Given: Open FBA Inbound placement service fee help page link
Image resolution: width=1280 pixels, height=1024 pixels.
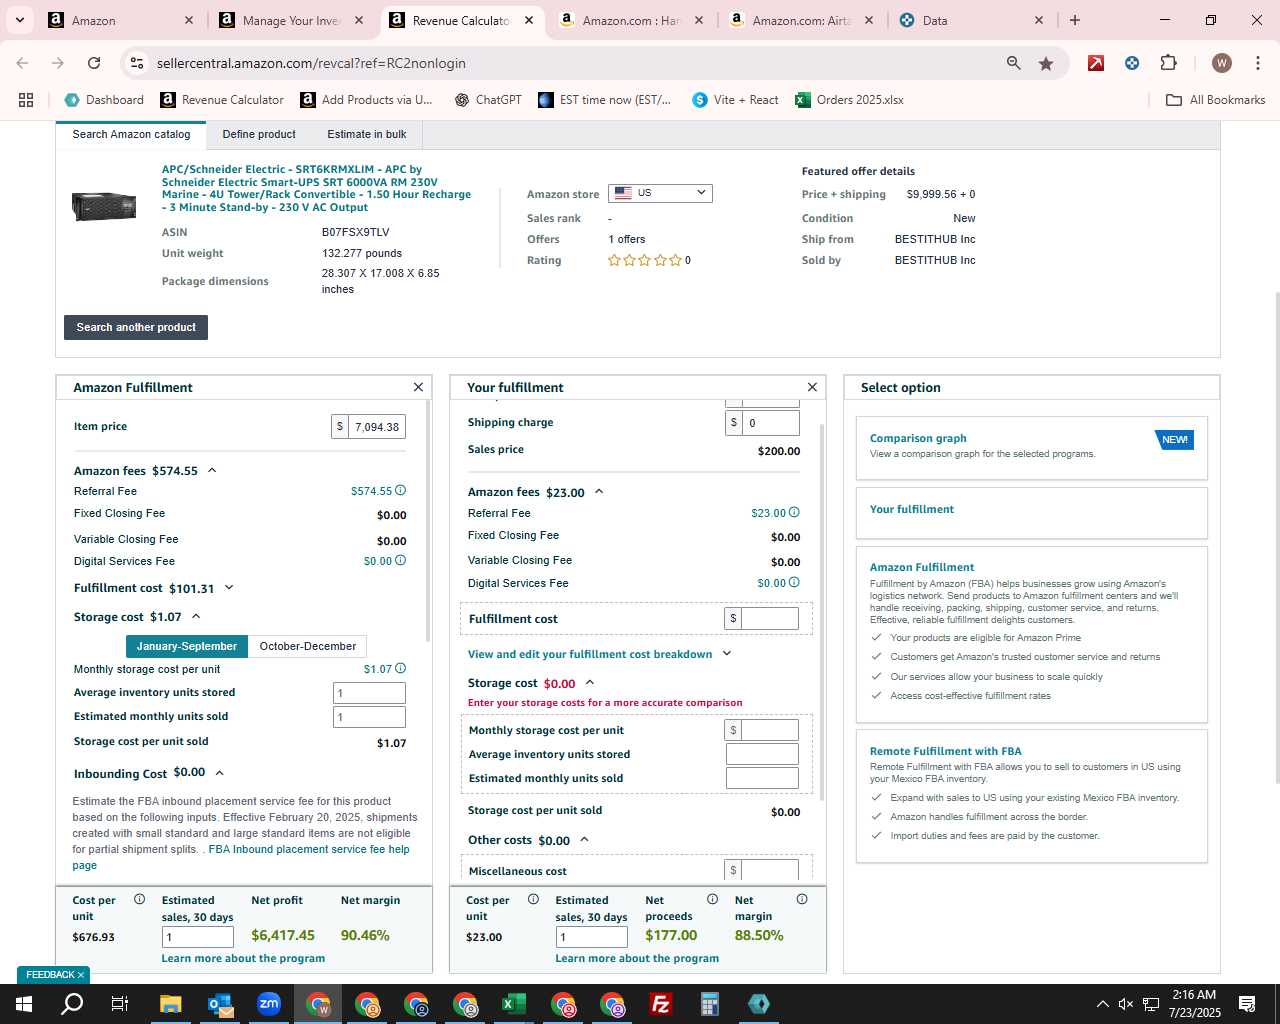Looking at the screenshot, I should tap(241, 857).
